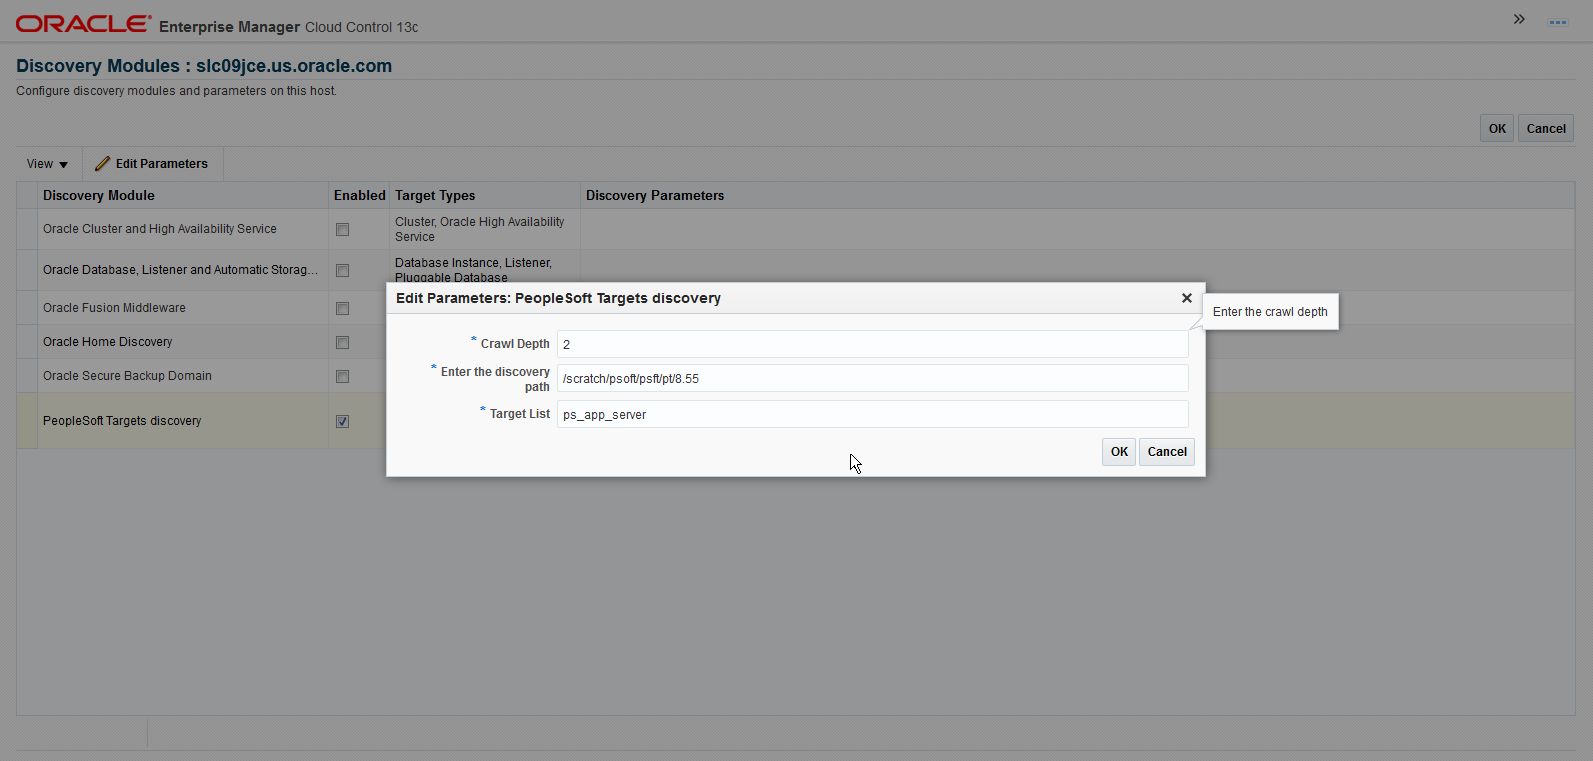Click the Edit Parameters pencil toolbar button

pyautogui.click(x=152, y=164)
